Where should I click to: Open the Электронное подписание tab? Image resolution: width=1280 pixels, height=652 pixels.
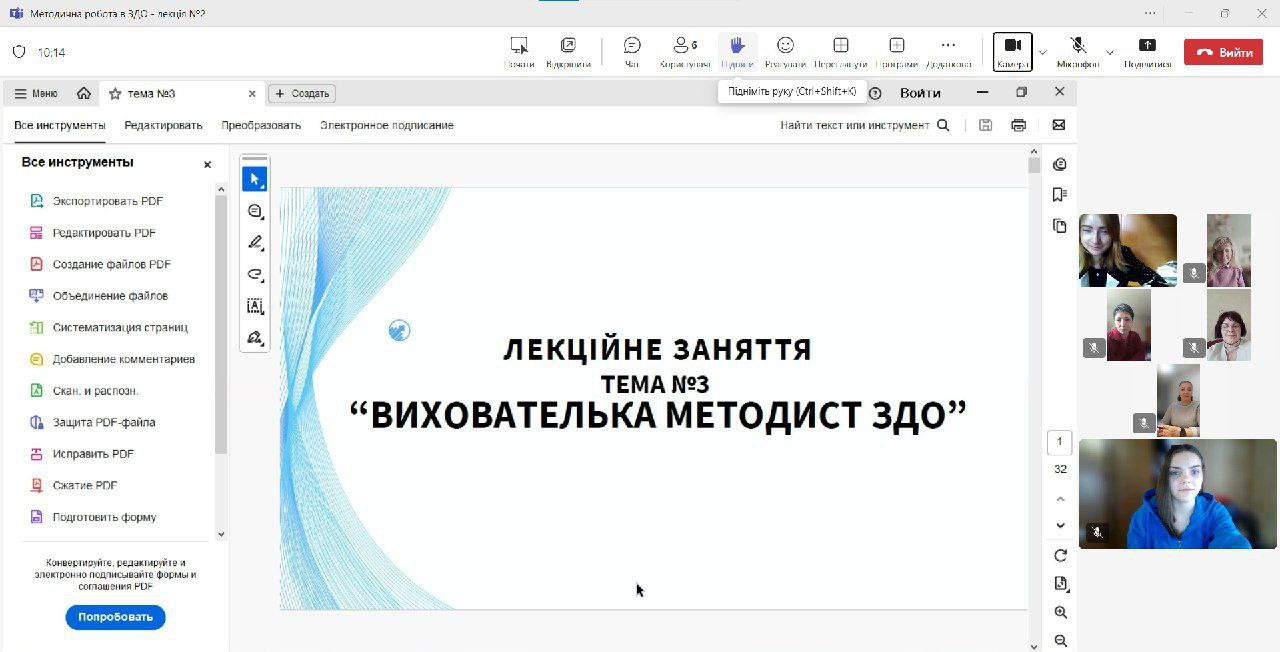[387, 125]
